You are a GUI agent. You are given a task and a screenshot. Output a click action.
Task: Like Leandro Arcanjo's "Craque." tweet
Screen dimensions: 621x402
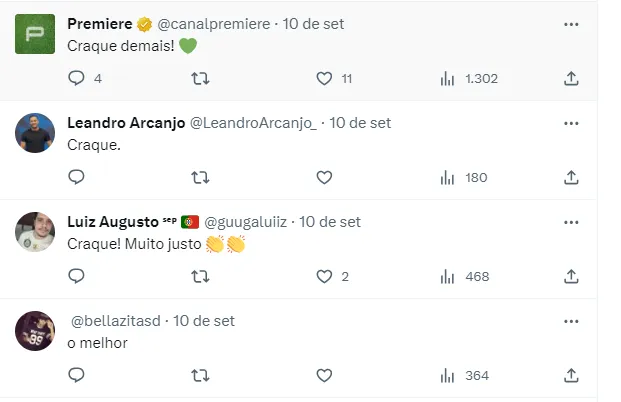coord(324,177)
